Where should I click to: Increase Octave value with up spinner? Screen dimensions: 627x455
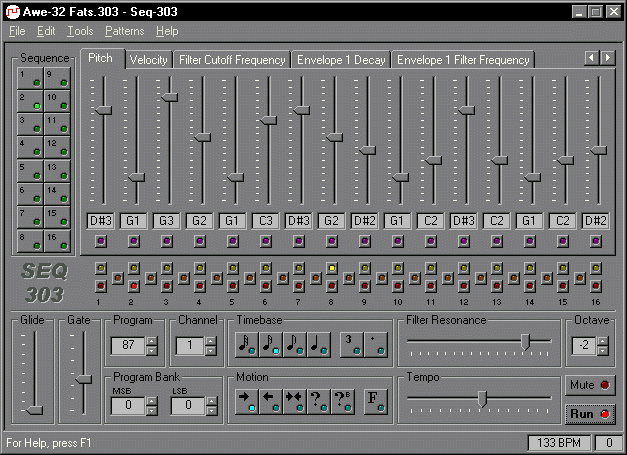603,341
